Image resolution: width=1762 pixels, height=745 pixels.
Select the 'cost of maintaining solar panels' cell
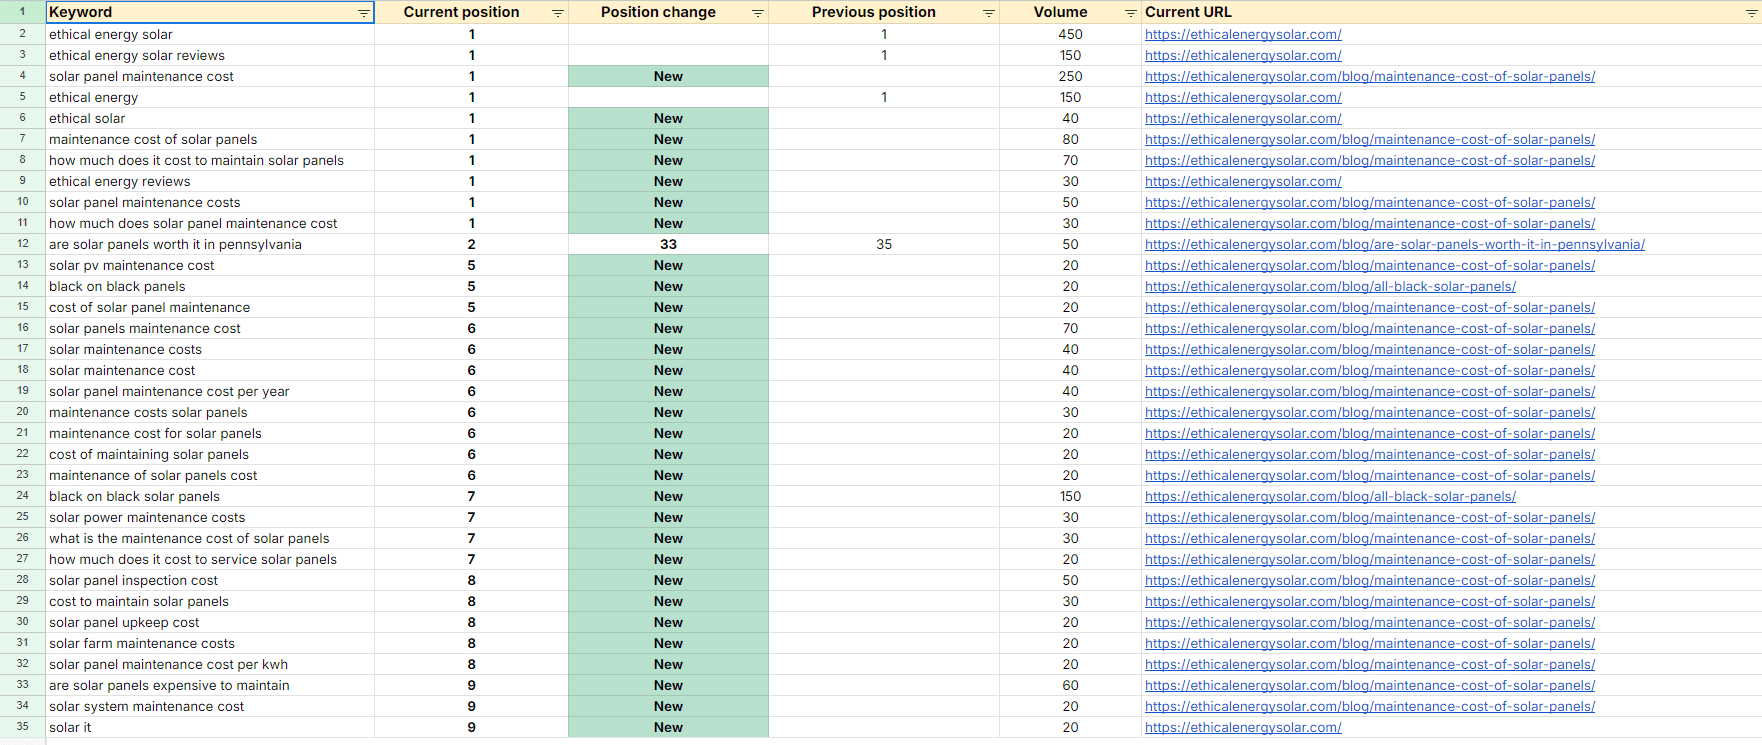click(210, 454)
